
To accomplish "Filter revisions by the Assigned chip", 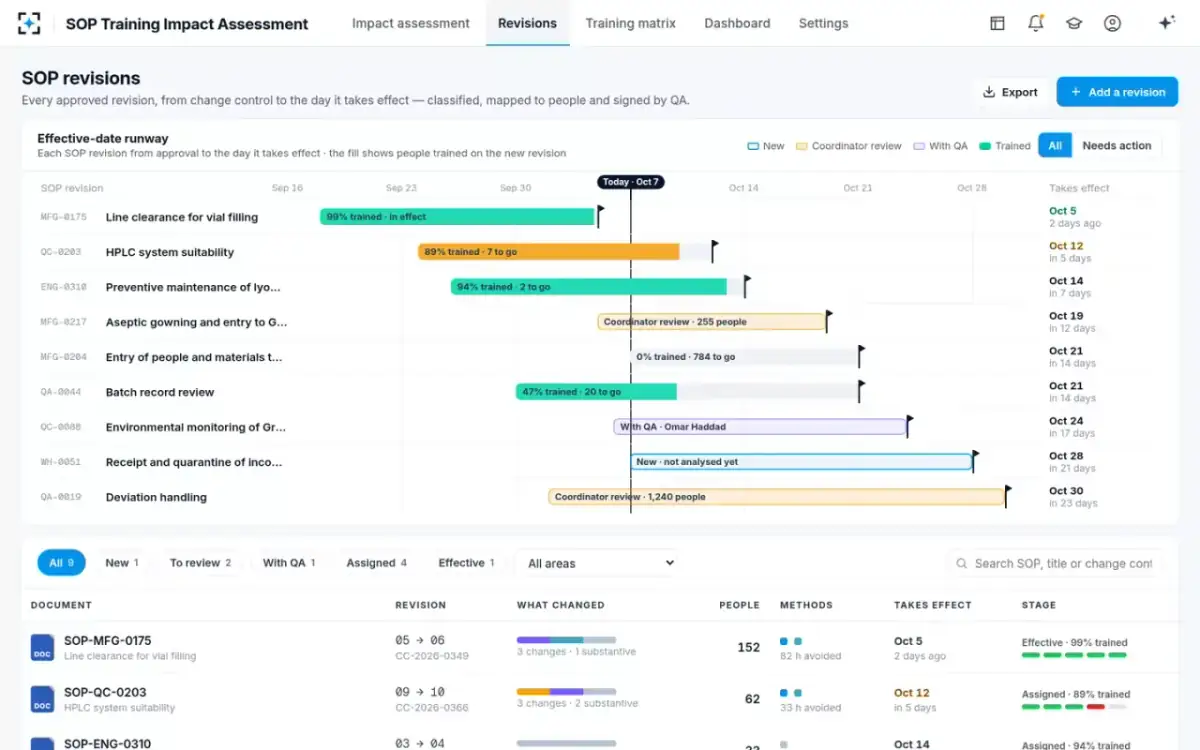I will click(x=376, y=563).
